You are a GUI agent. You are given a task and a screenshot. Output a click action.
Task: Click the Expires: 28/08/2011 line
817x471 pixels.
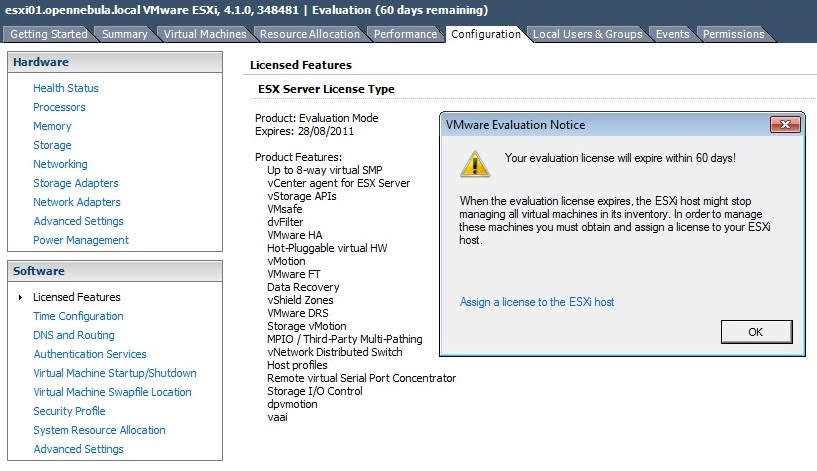(x=304, y=131)
